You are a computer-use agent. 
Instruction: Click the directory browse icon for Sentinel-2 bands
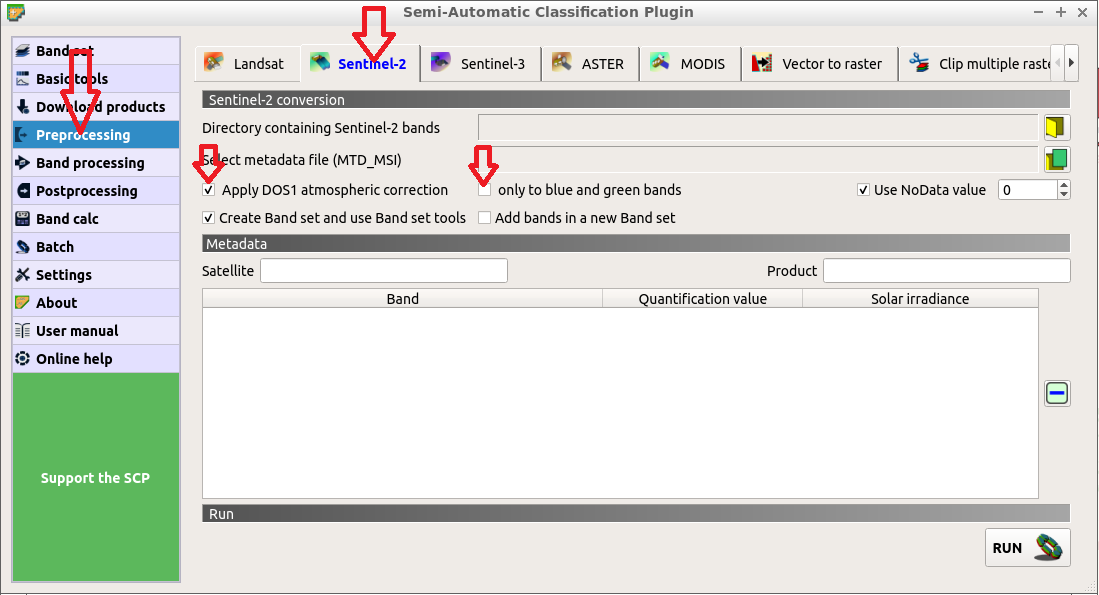pyautogui.click(x=1056, y=127)
